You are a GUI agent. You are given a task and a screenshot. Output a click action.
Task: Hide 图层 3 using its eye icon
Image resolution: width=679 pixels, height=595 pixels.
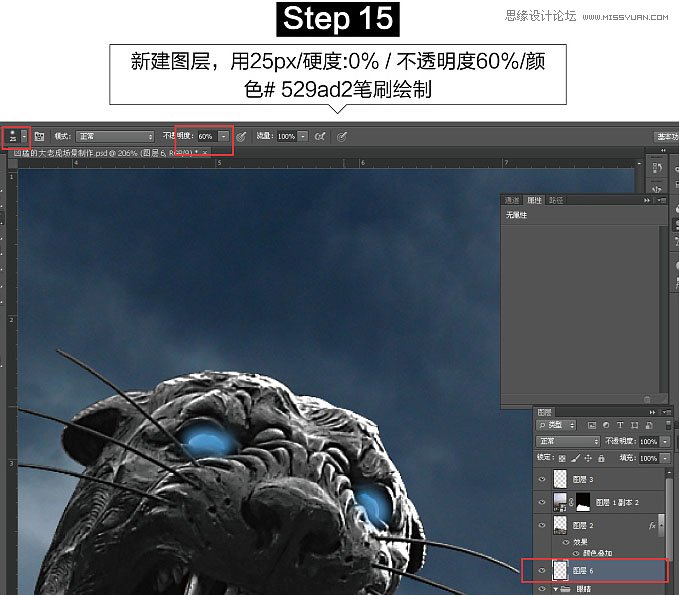[544, 480]
